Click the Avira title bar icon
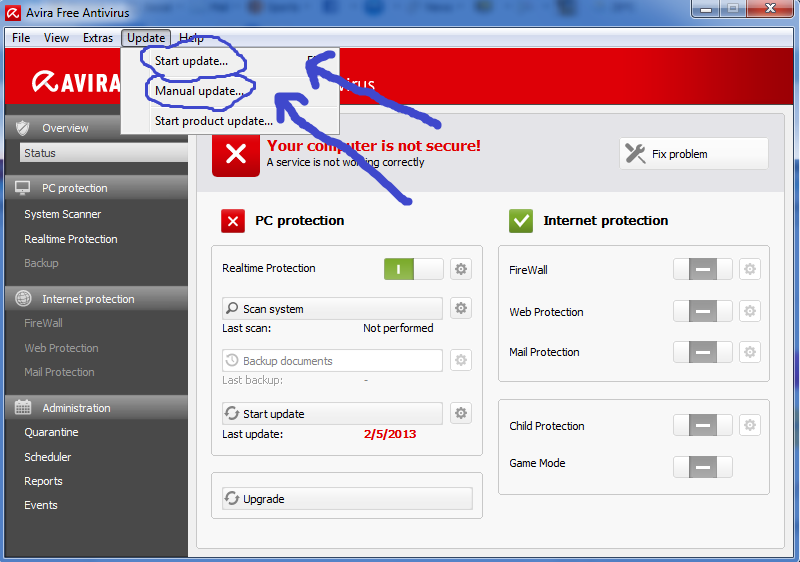Viewport: 800px width, 562px height. point(13,13)
